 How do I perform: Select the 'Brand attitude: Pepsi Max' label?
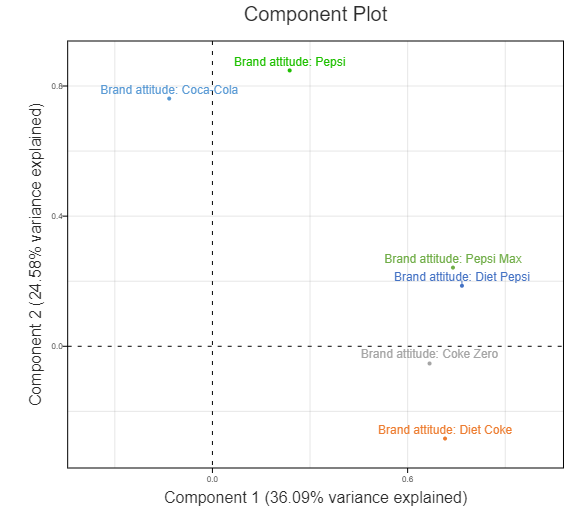tap(453, 259)
